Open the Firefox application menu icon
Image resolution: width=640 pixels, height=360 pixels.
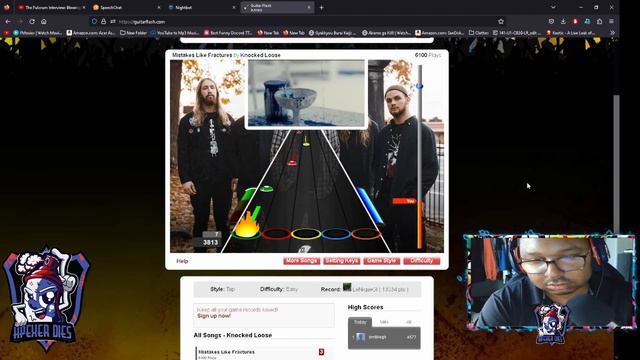pos(611,21)
